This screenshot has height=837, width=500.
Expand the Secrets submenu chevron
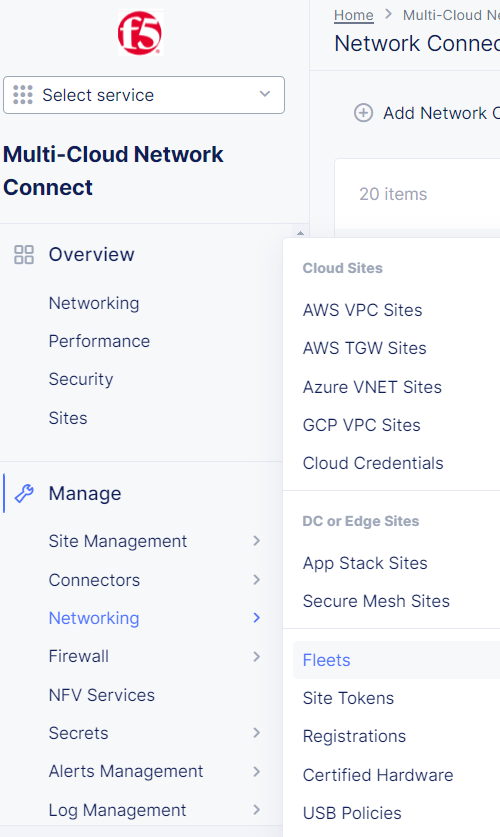point(257,733)
